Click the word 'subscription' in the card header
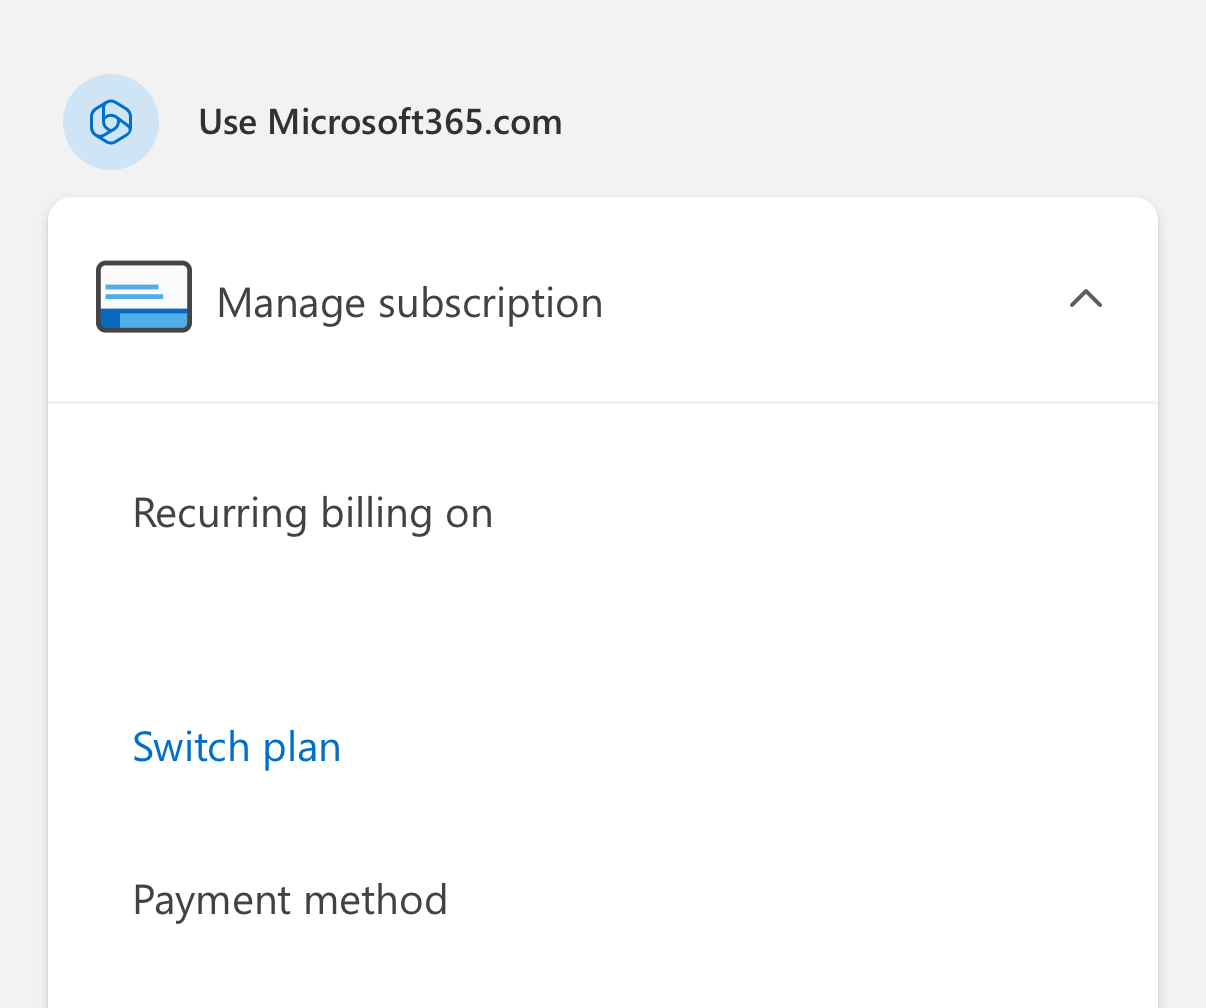Viewport: 1206px width, 1008px height. point(490,302)
